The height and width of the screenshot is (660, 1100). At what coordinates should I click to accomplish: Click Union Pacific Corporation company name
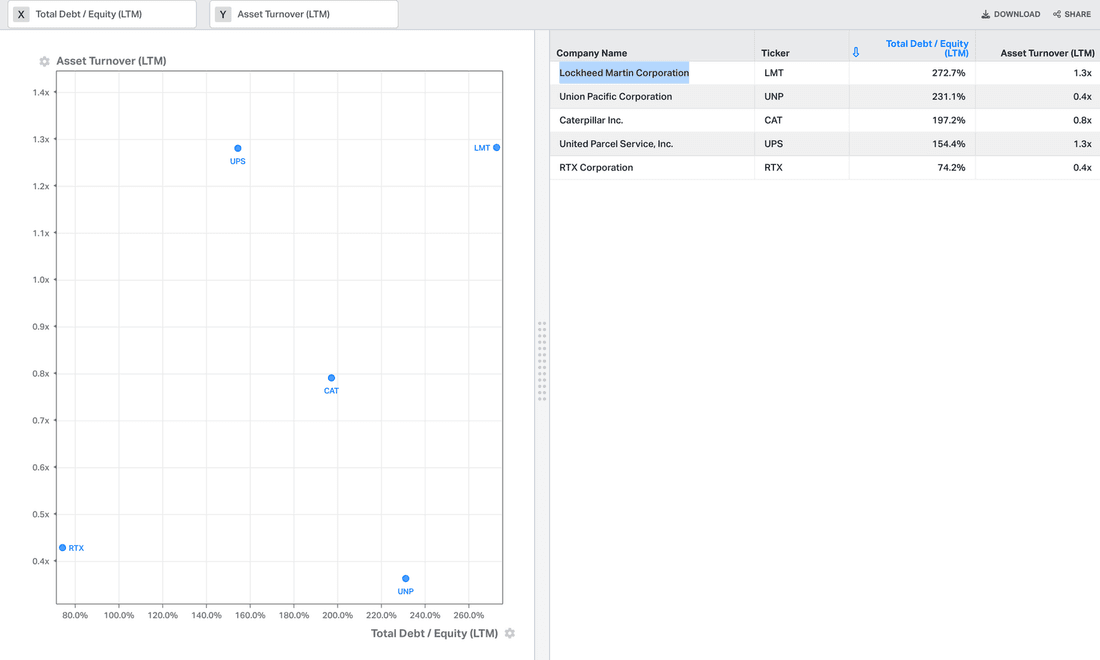pos(615,97)
